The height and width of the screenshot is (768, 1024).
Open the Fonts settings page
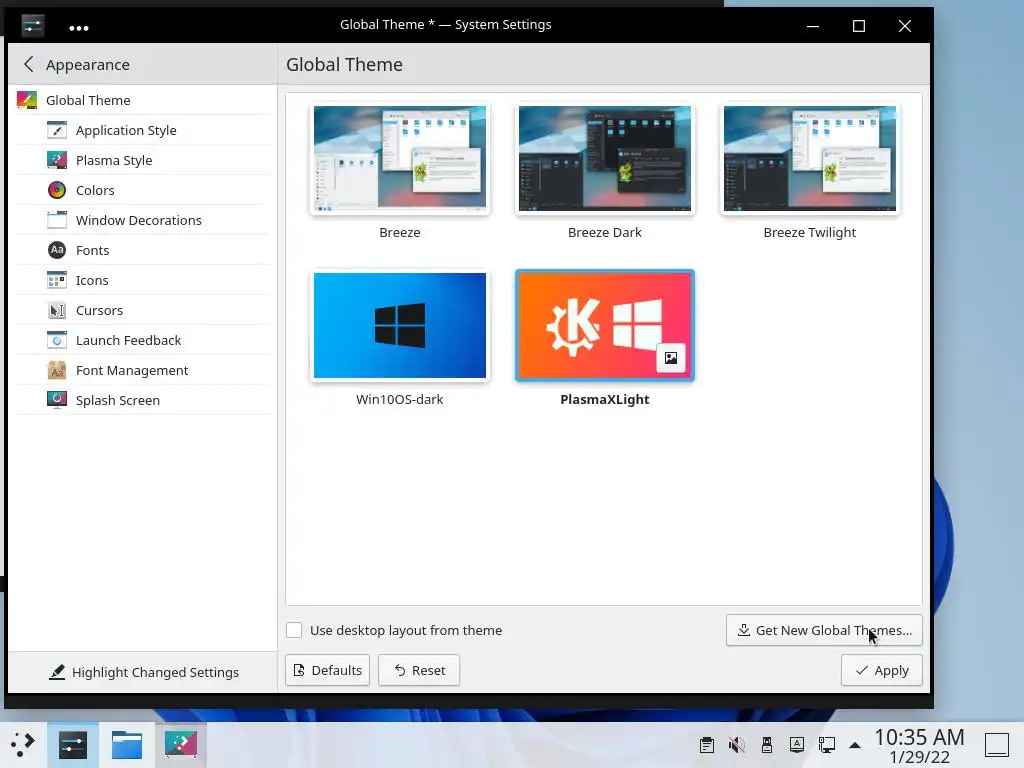coord(142,250)
